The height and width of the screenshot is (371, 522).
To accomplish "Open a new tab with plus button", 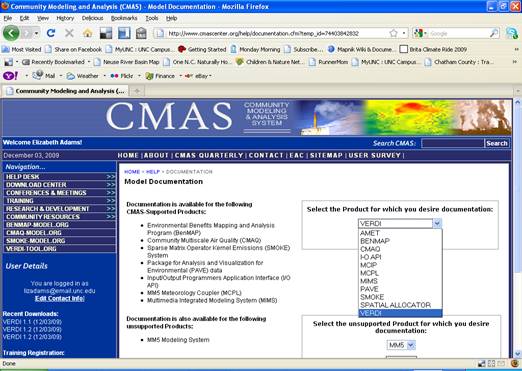I will click(x=137, y=91).
